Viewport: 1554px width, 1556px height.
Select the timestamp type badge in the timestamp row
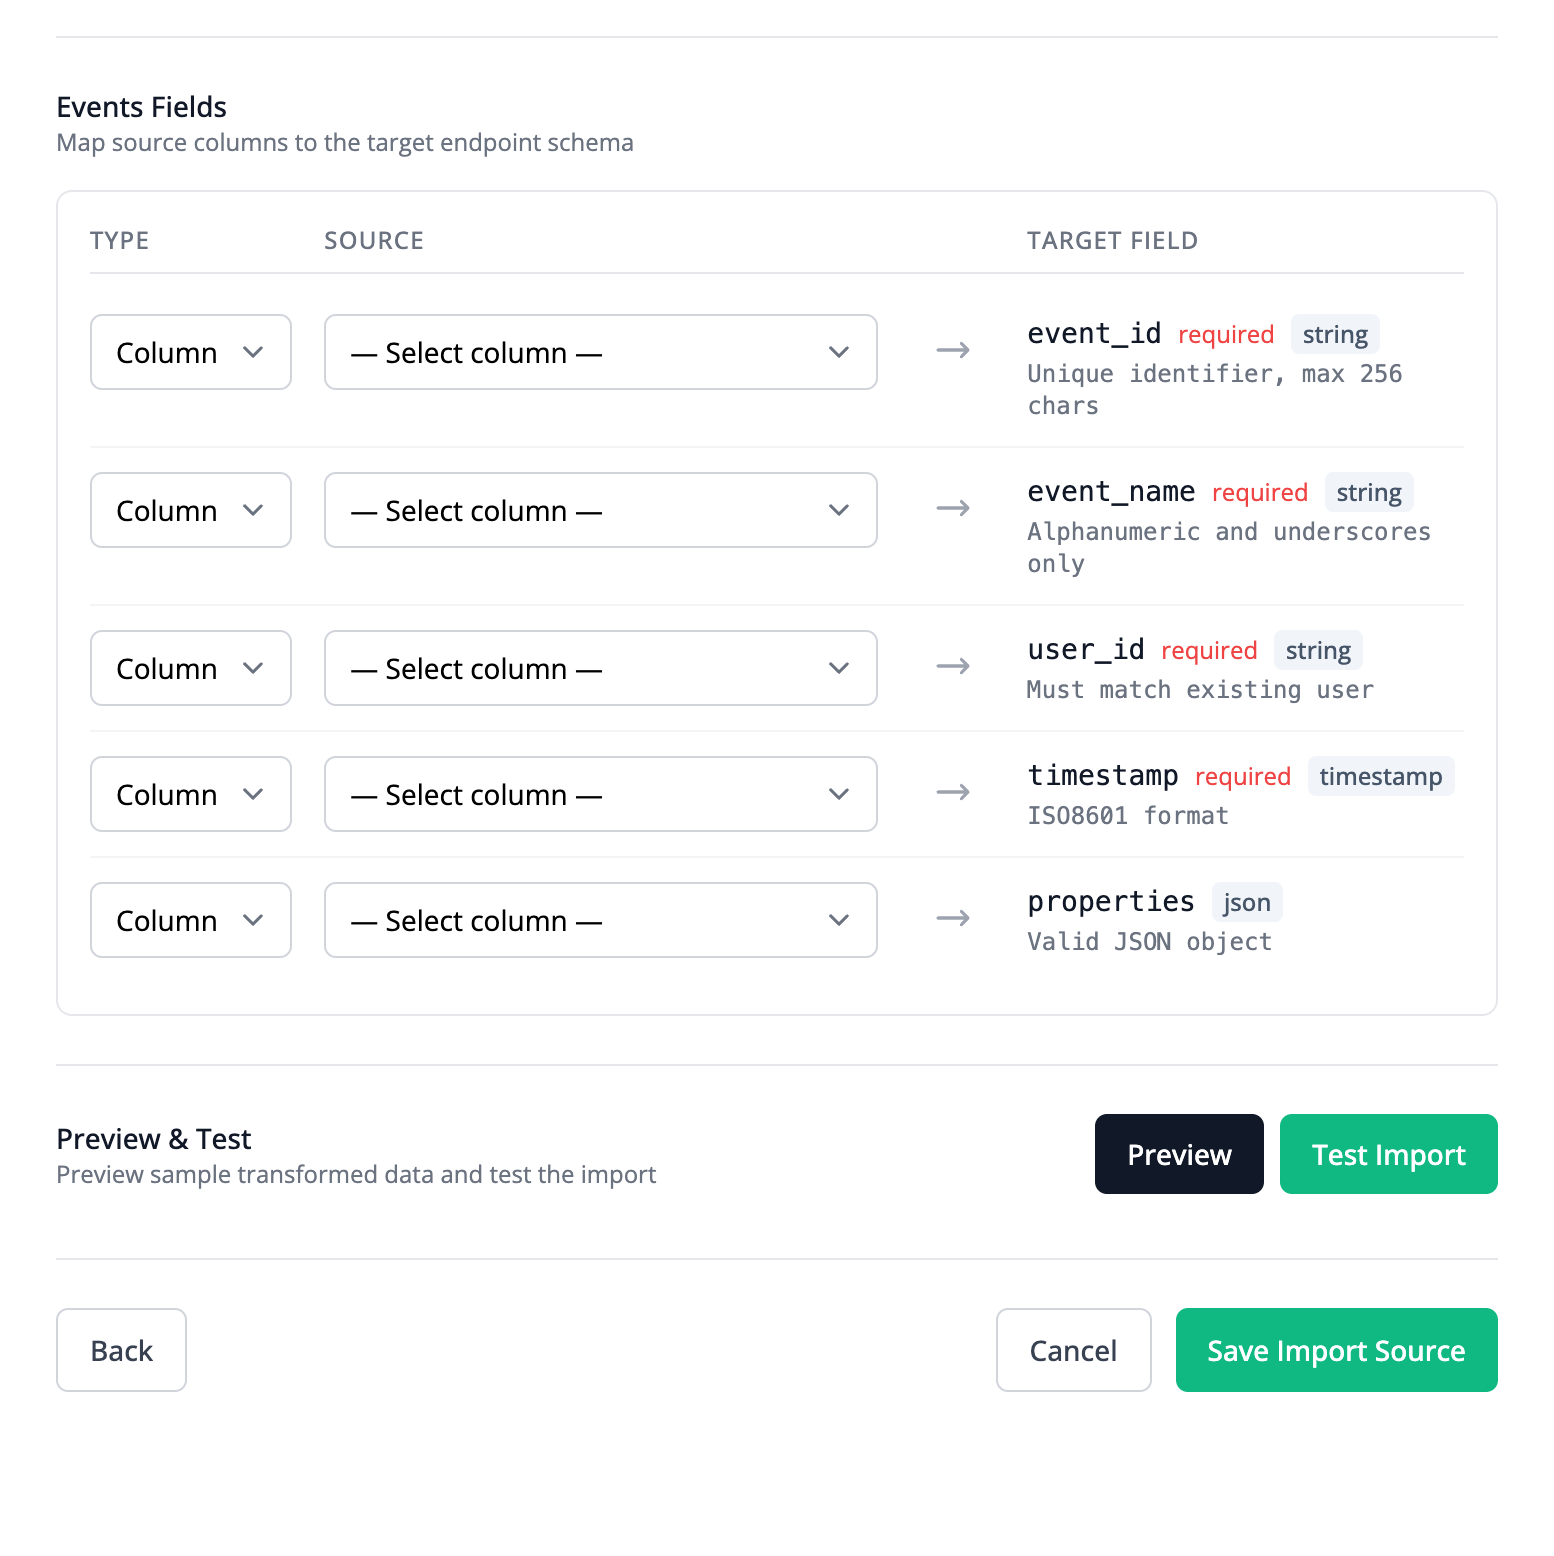tap(1380, 776)
